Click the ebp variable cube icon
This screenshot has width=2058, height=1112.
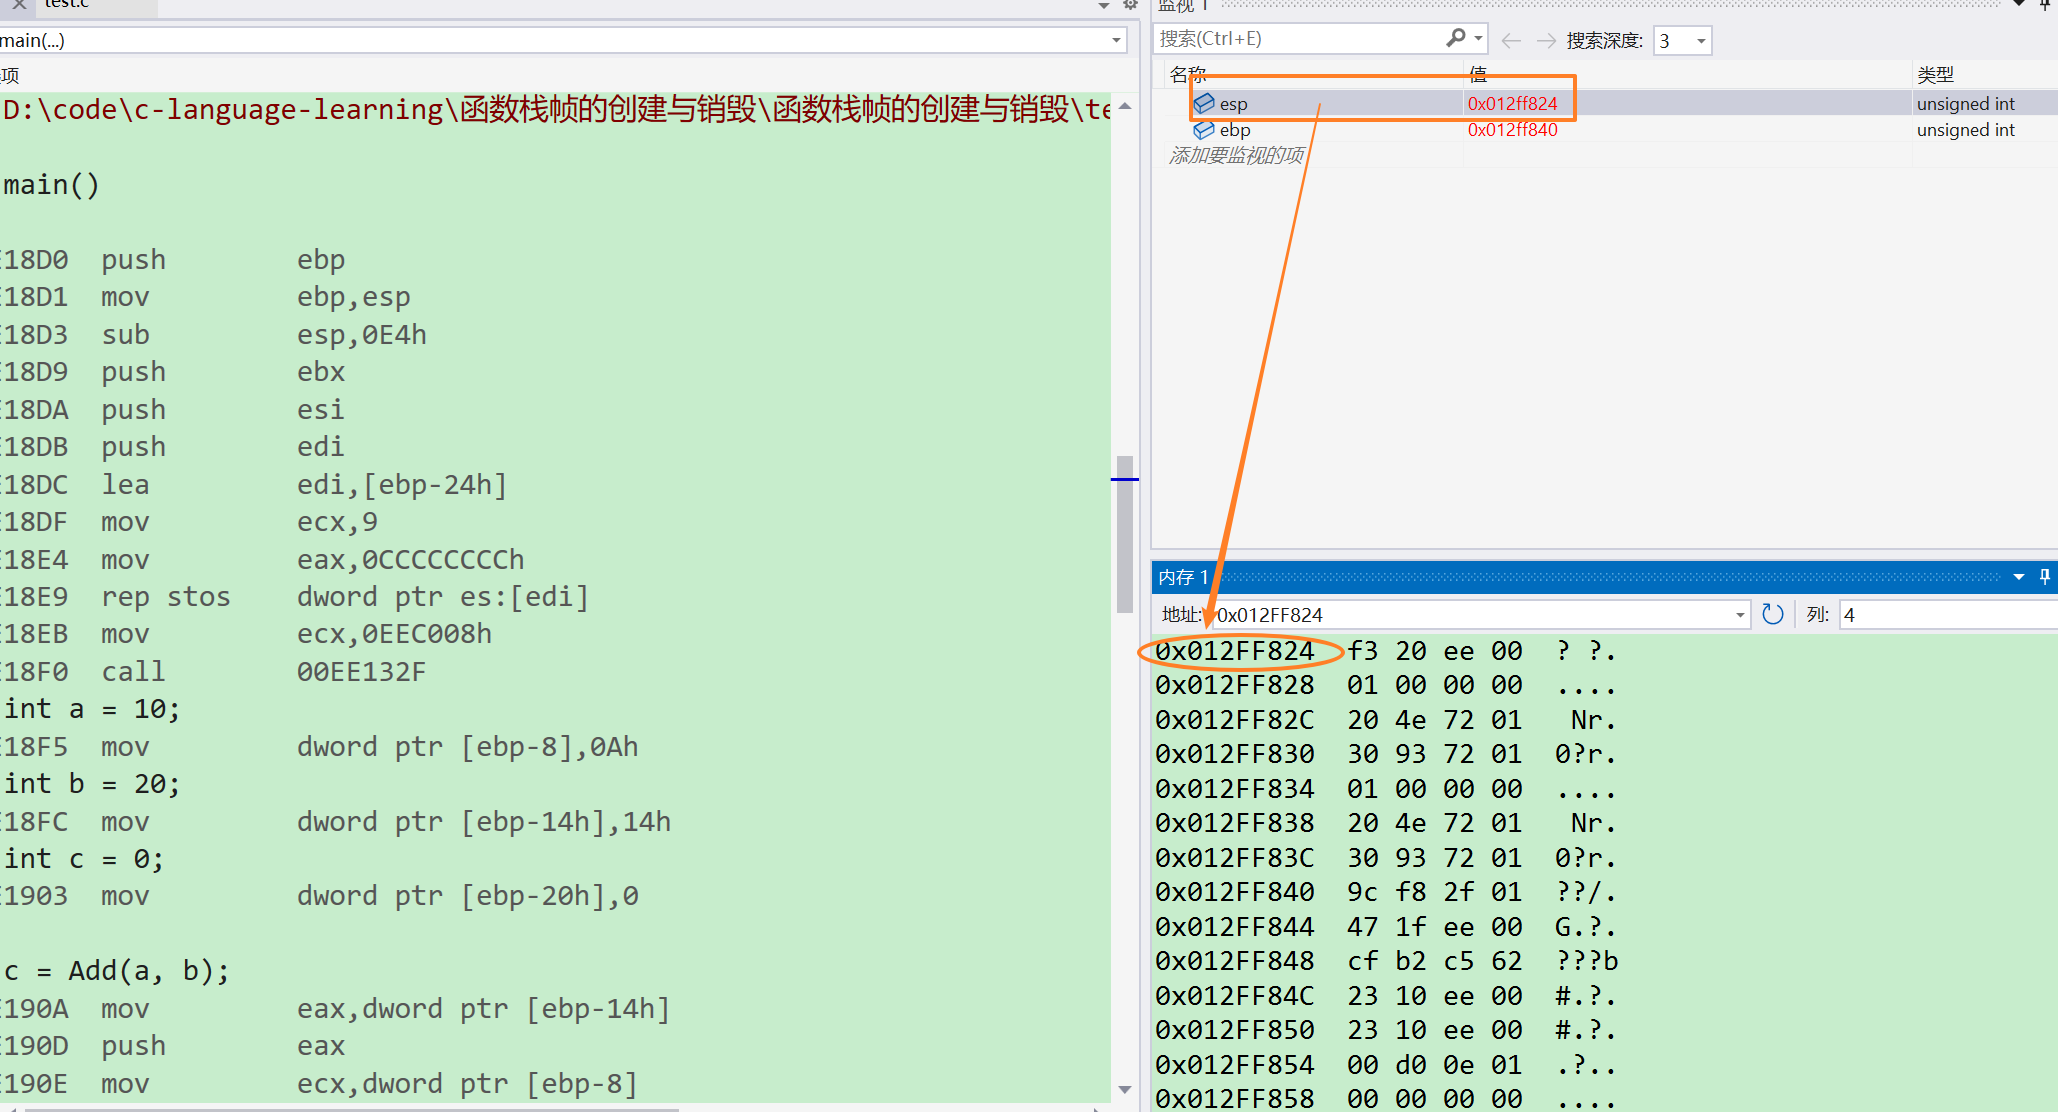click(1204, 130)
